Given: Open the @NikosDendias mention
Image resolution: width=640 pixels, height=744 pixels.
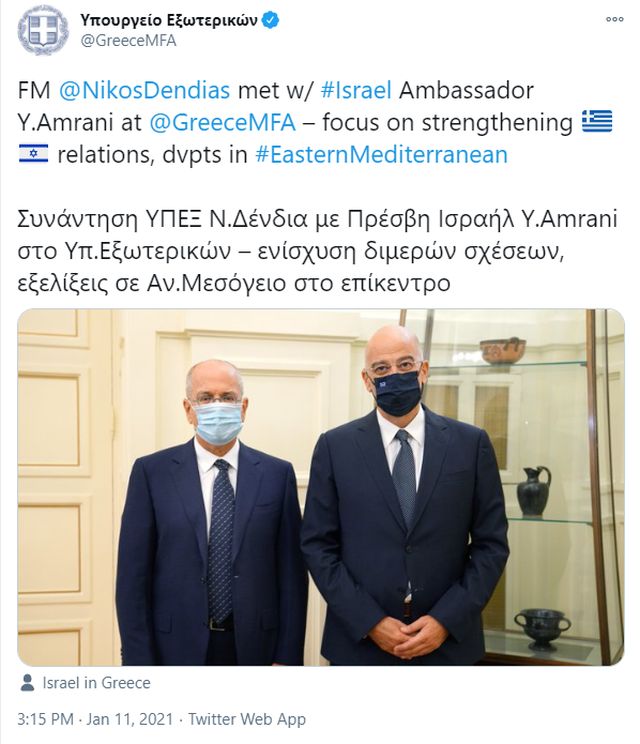Looking at the screenshot, I should [144, 90].
